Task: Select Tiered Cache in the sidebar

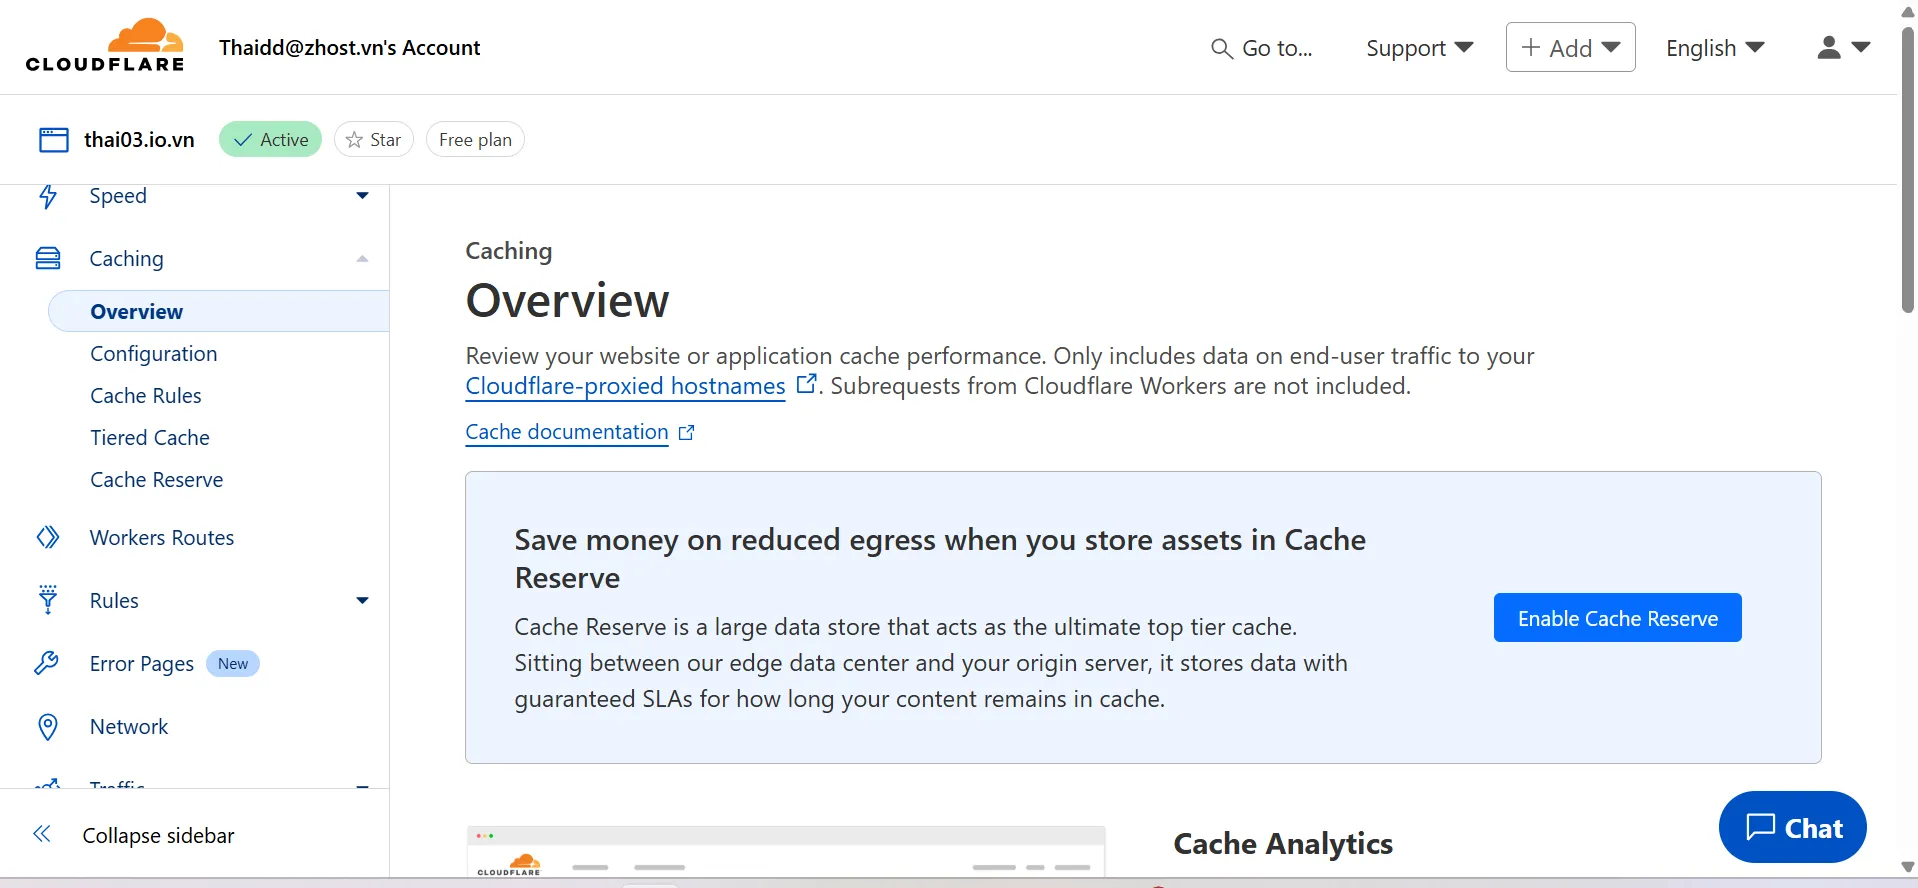Action: [x=150, y=438]
